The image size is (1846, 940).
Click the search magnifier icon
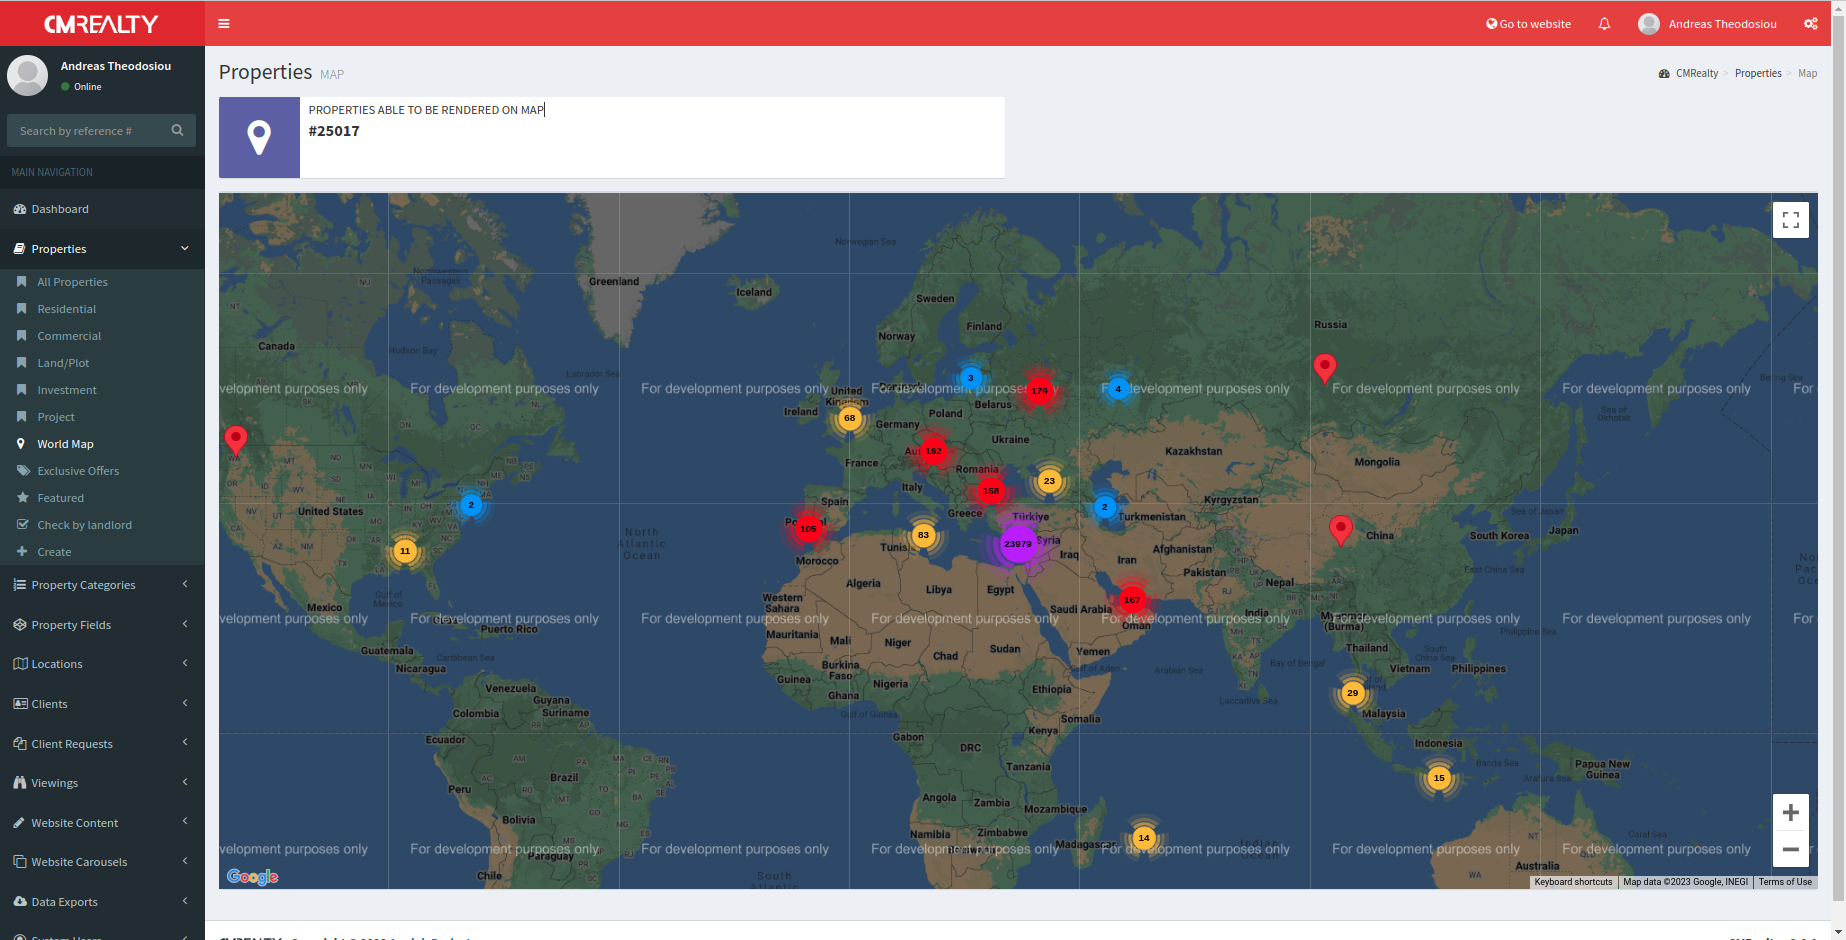tap(177, 130)
